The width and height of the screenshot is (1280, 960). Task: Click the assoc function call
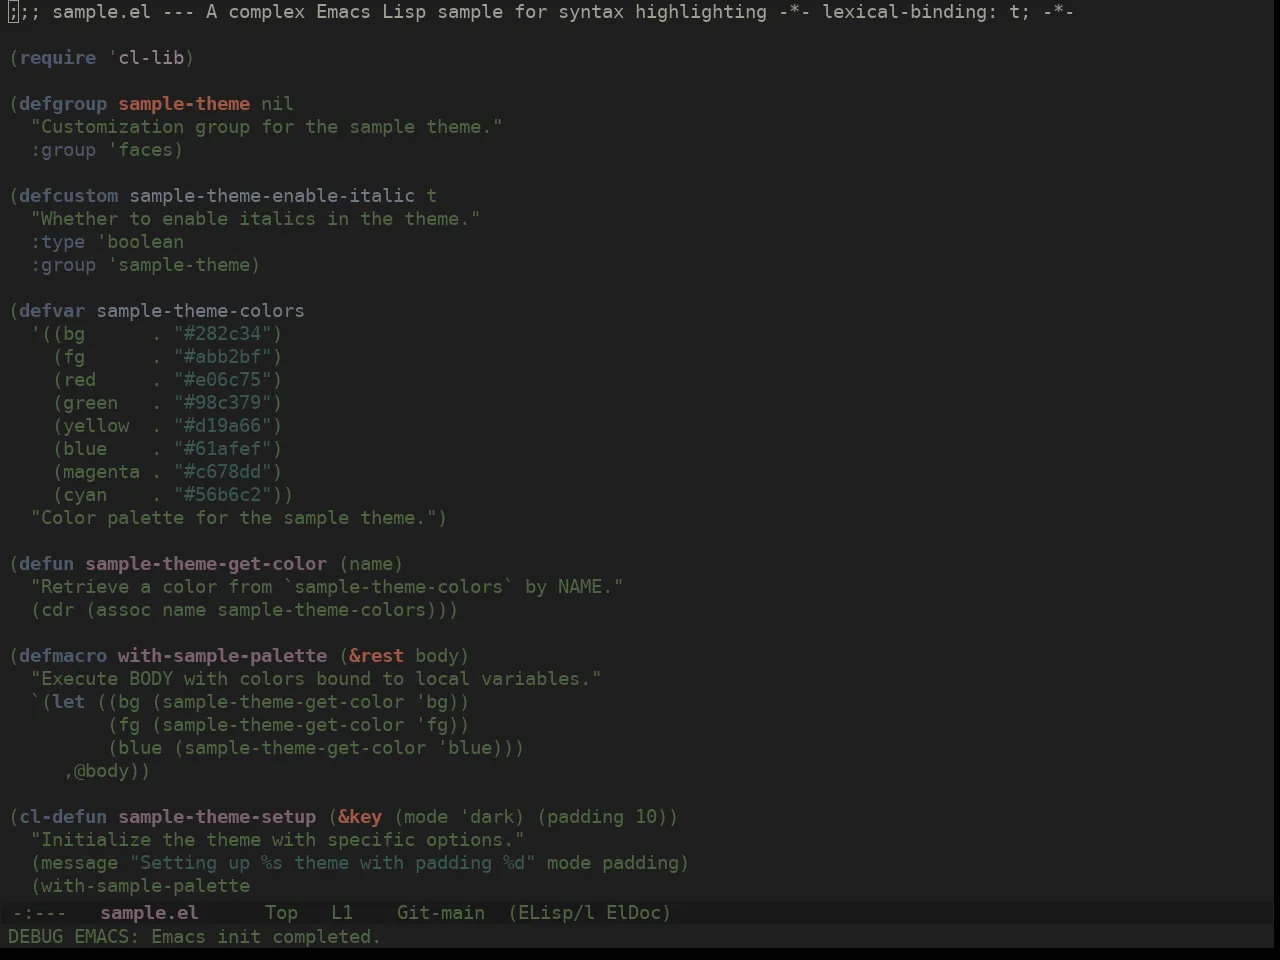(124, 610)
